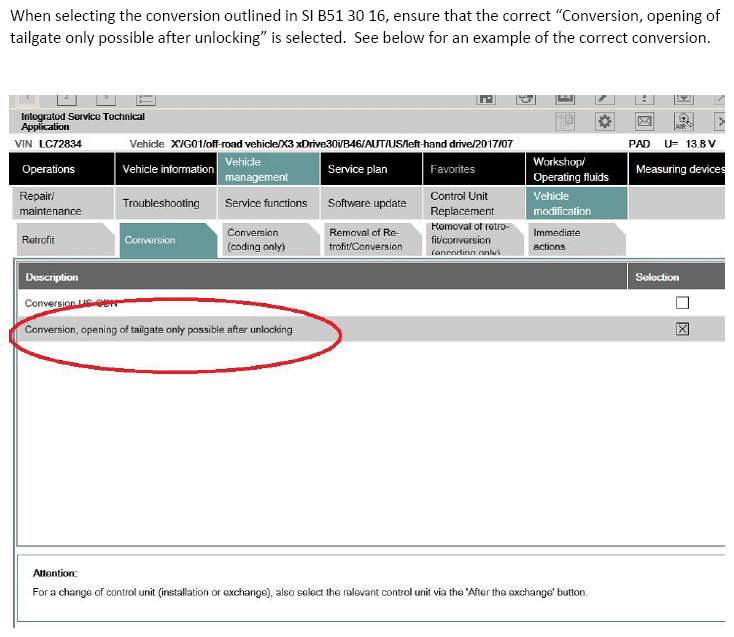Select the tailgate unlocking conversion row
This screenshot has width=734, height=637.
pyautogui.click(x=300, y=329)
